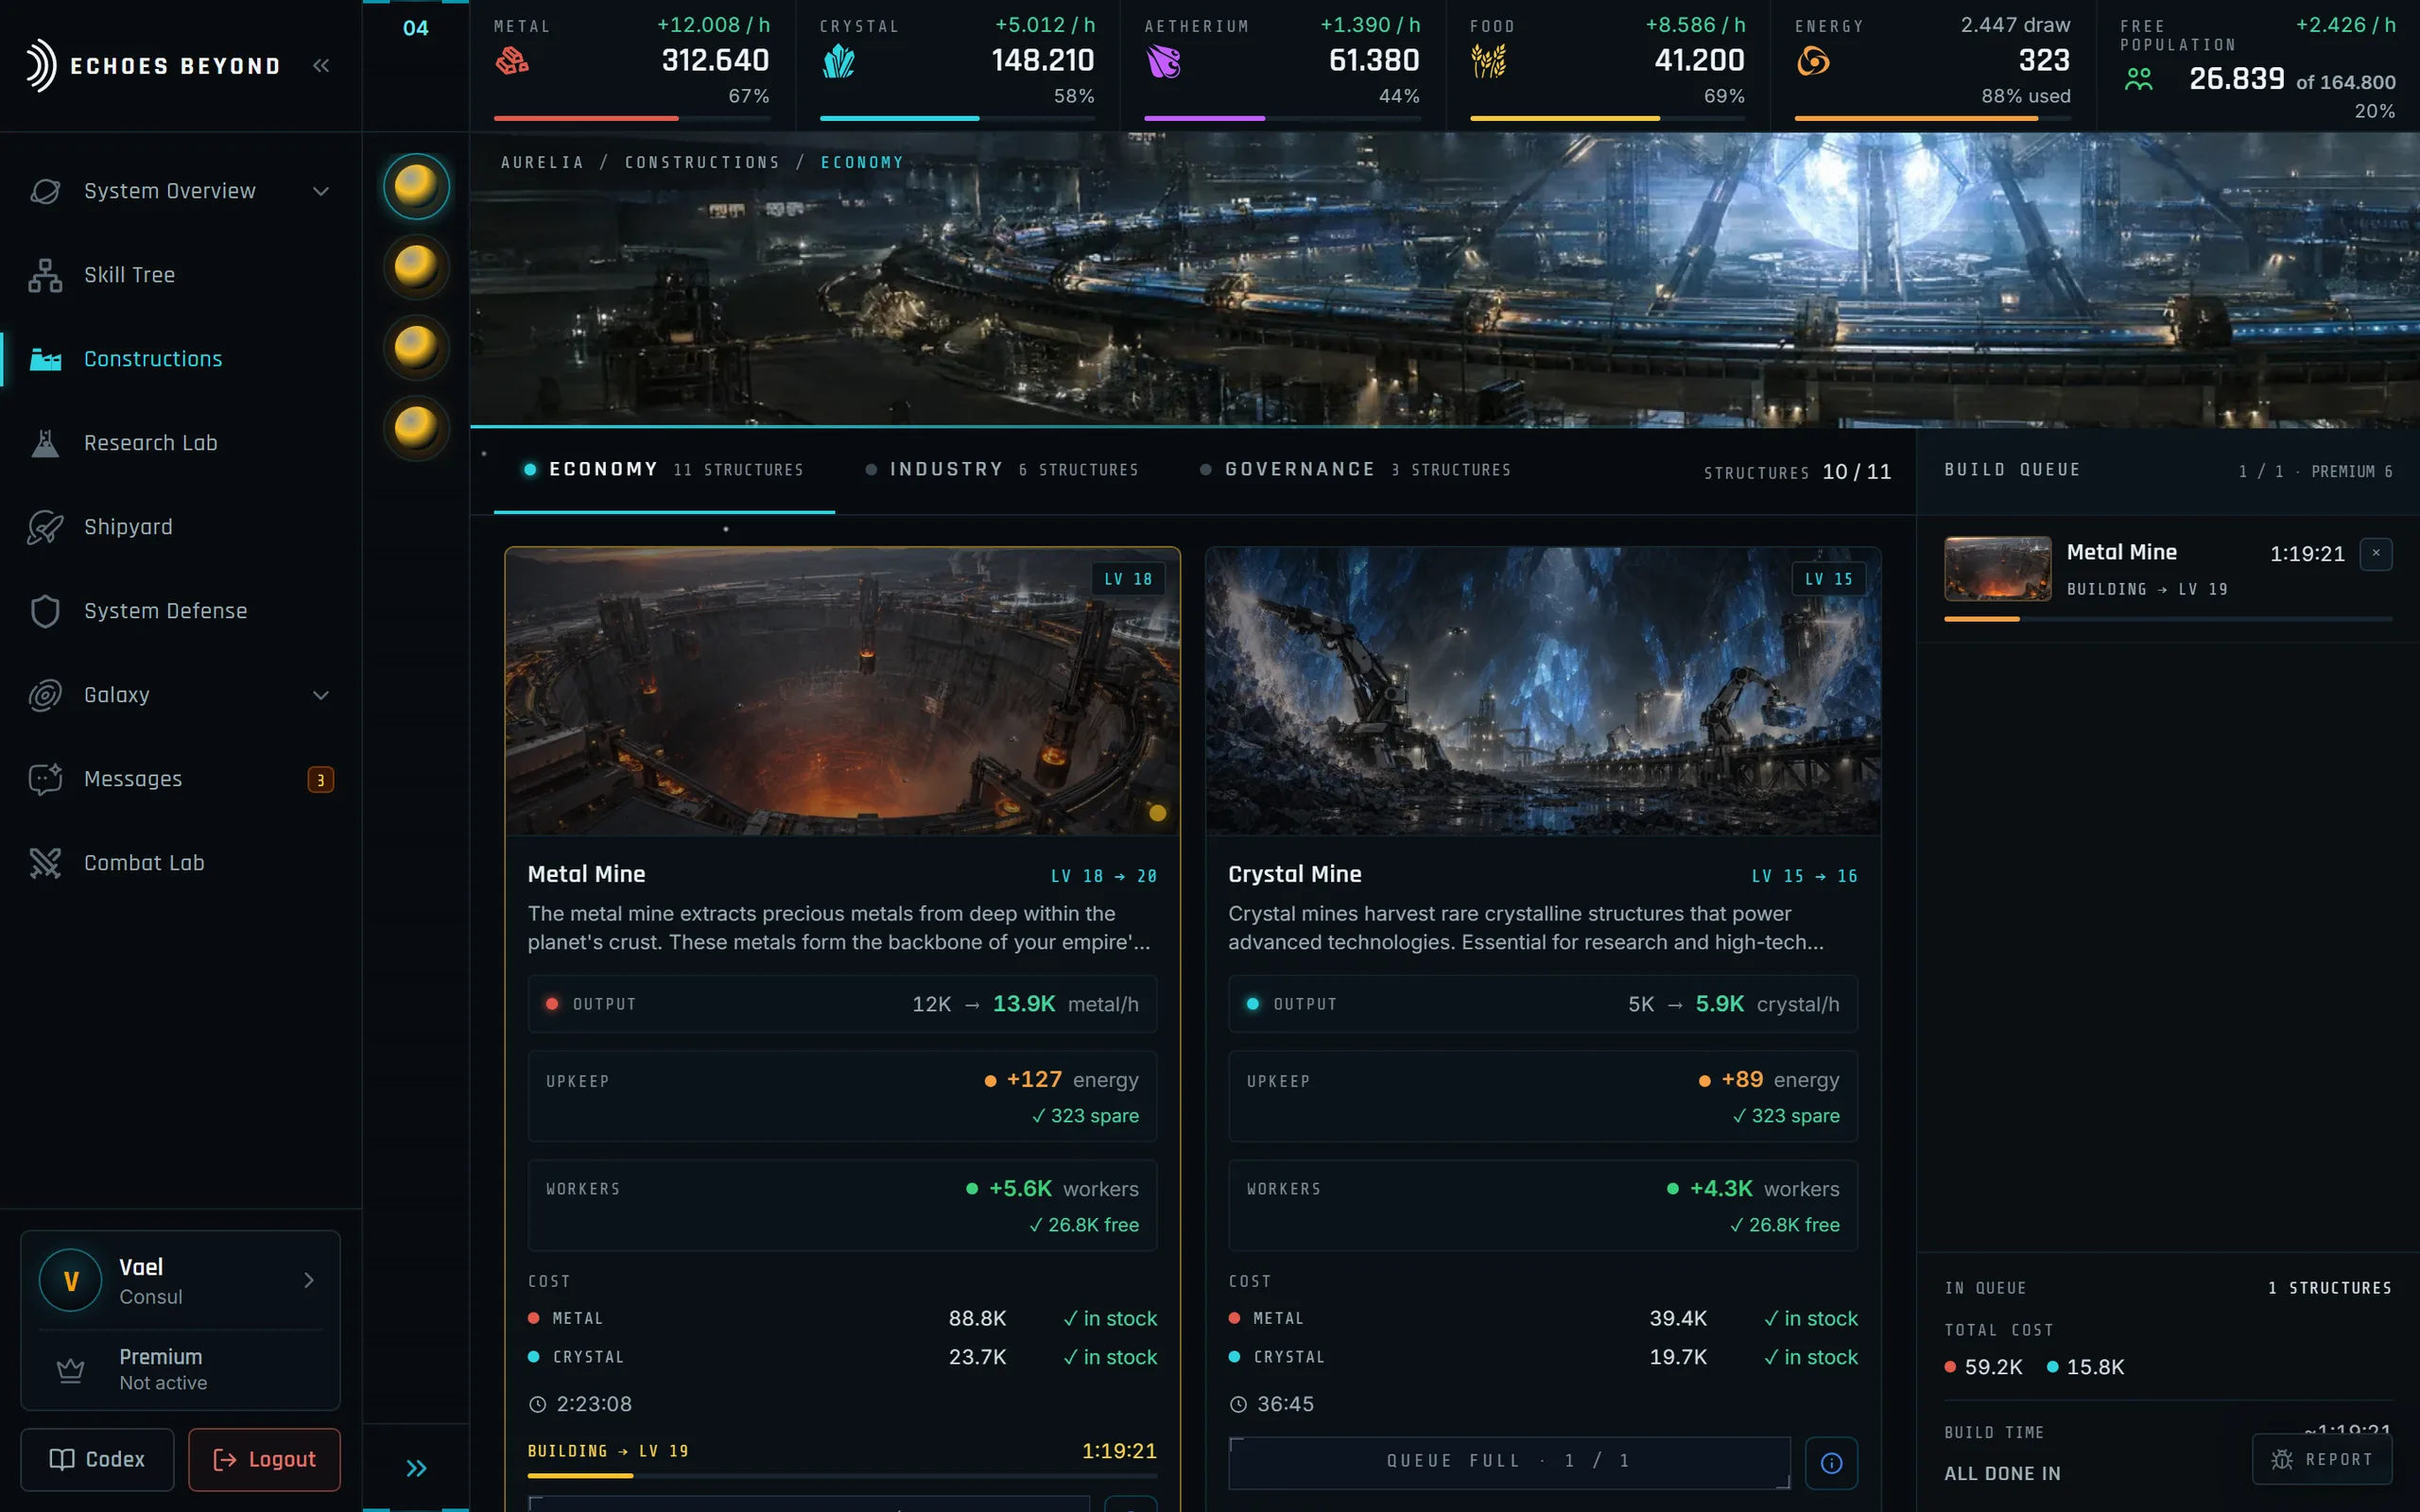Open the Messages menu item
The image size is (2420, 1512).
click(x=180, y=779)
